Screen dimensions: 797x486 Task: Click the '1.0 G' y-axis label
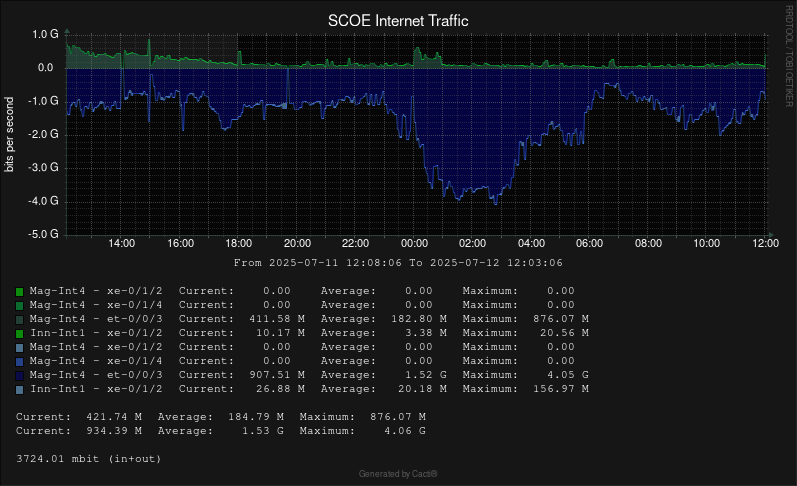pos(45,34)
